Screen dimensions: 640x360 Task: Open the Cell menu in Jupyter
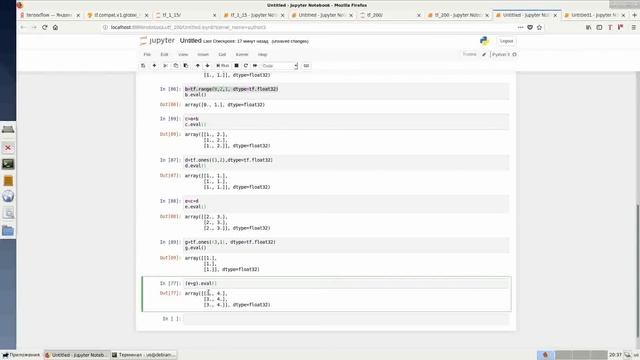pyautogui.click(x=222, y=54)
